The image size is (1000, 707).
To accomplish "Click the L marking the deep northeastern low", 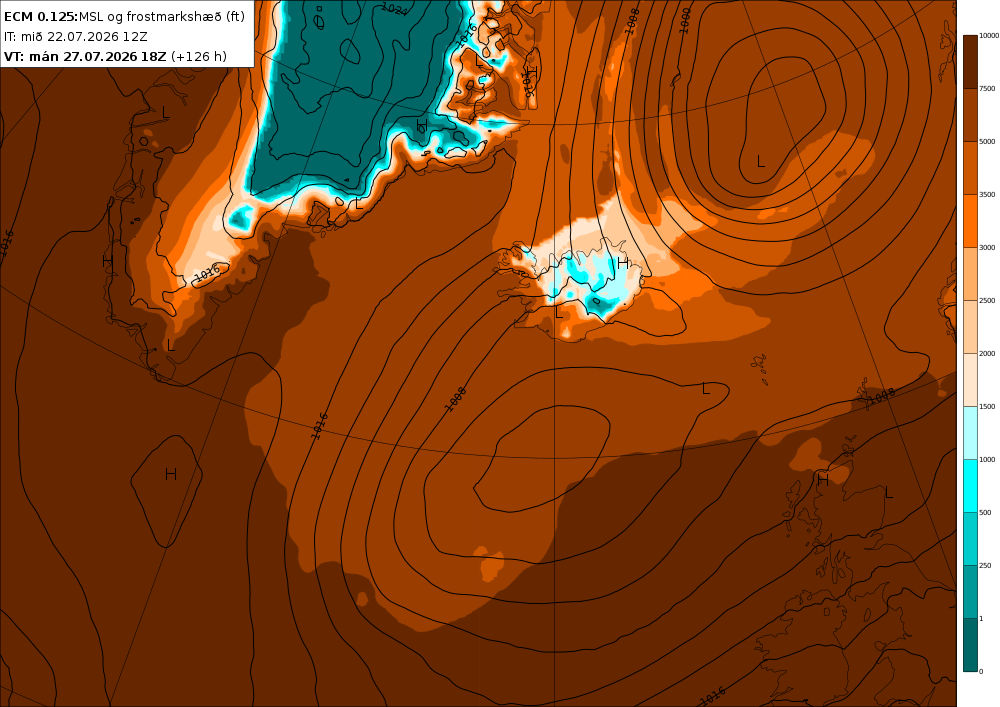I will 760,161.
